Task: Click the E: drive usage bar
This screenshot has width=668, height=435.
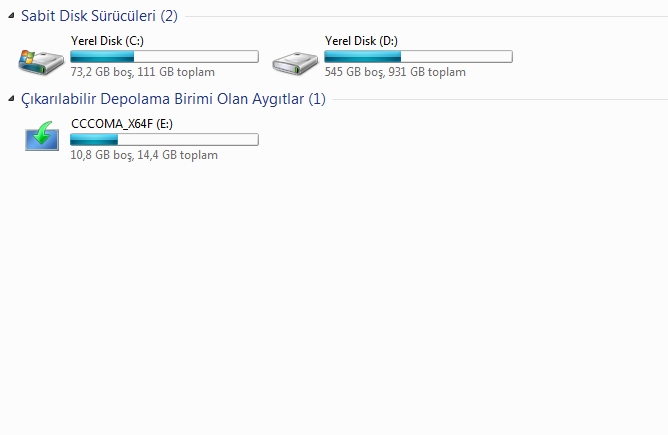Action: pyautogui.click(x=164, y=140)
